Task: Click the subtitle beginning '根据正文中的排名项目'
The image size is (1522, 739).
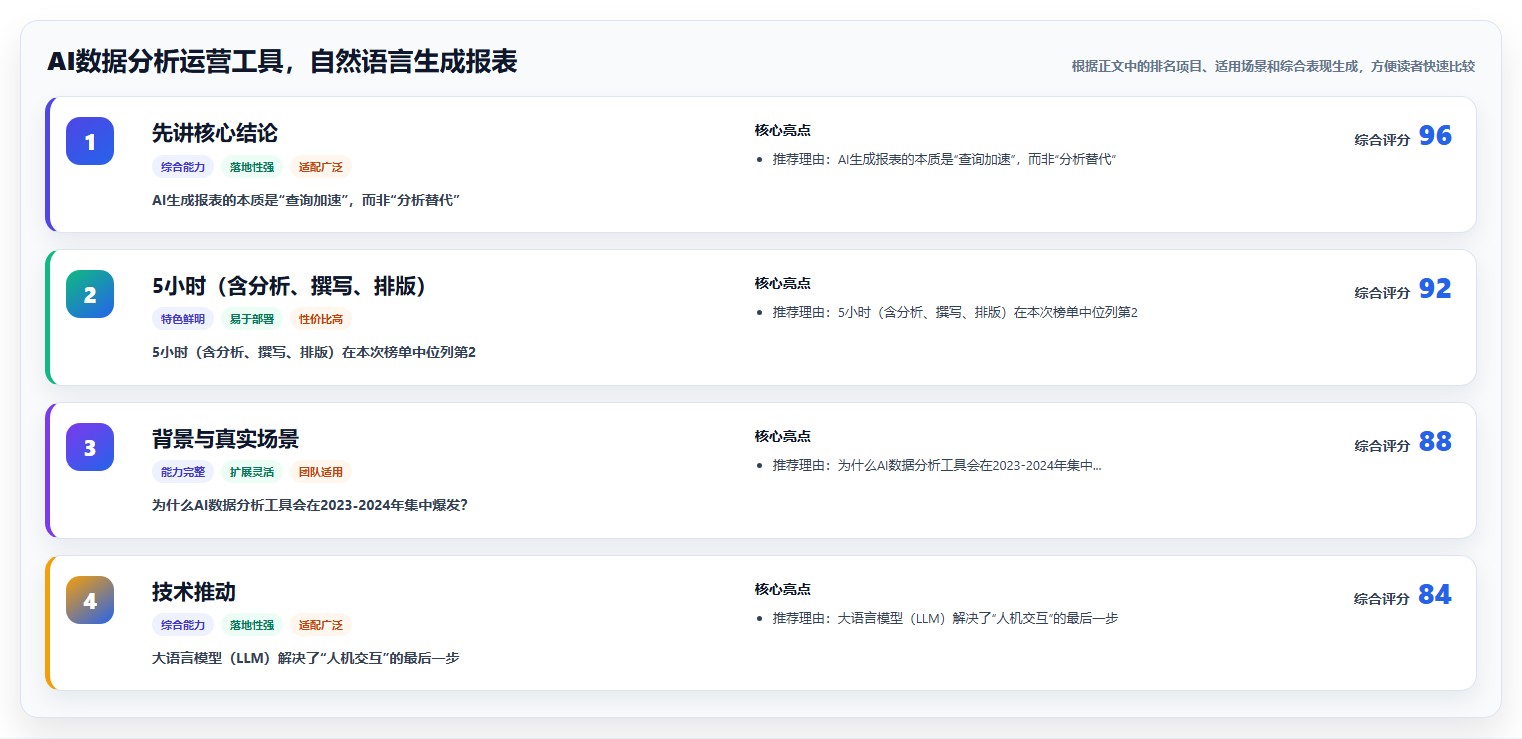Action: [x=1273, y=67]
